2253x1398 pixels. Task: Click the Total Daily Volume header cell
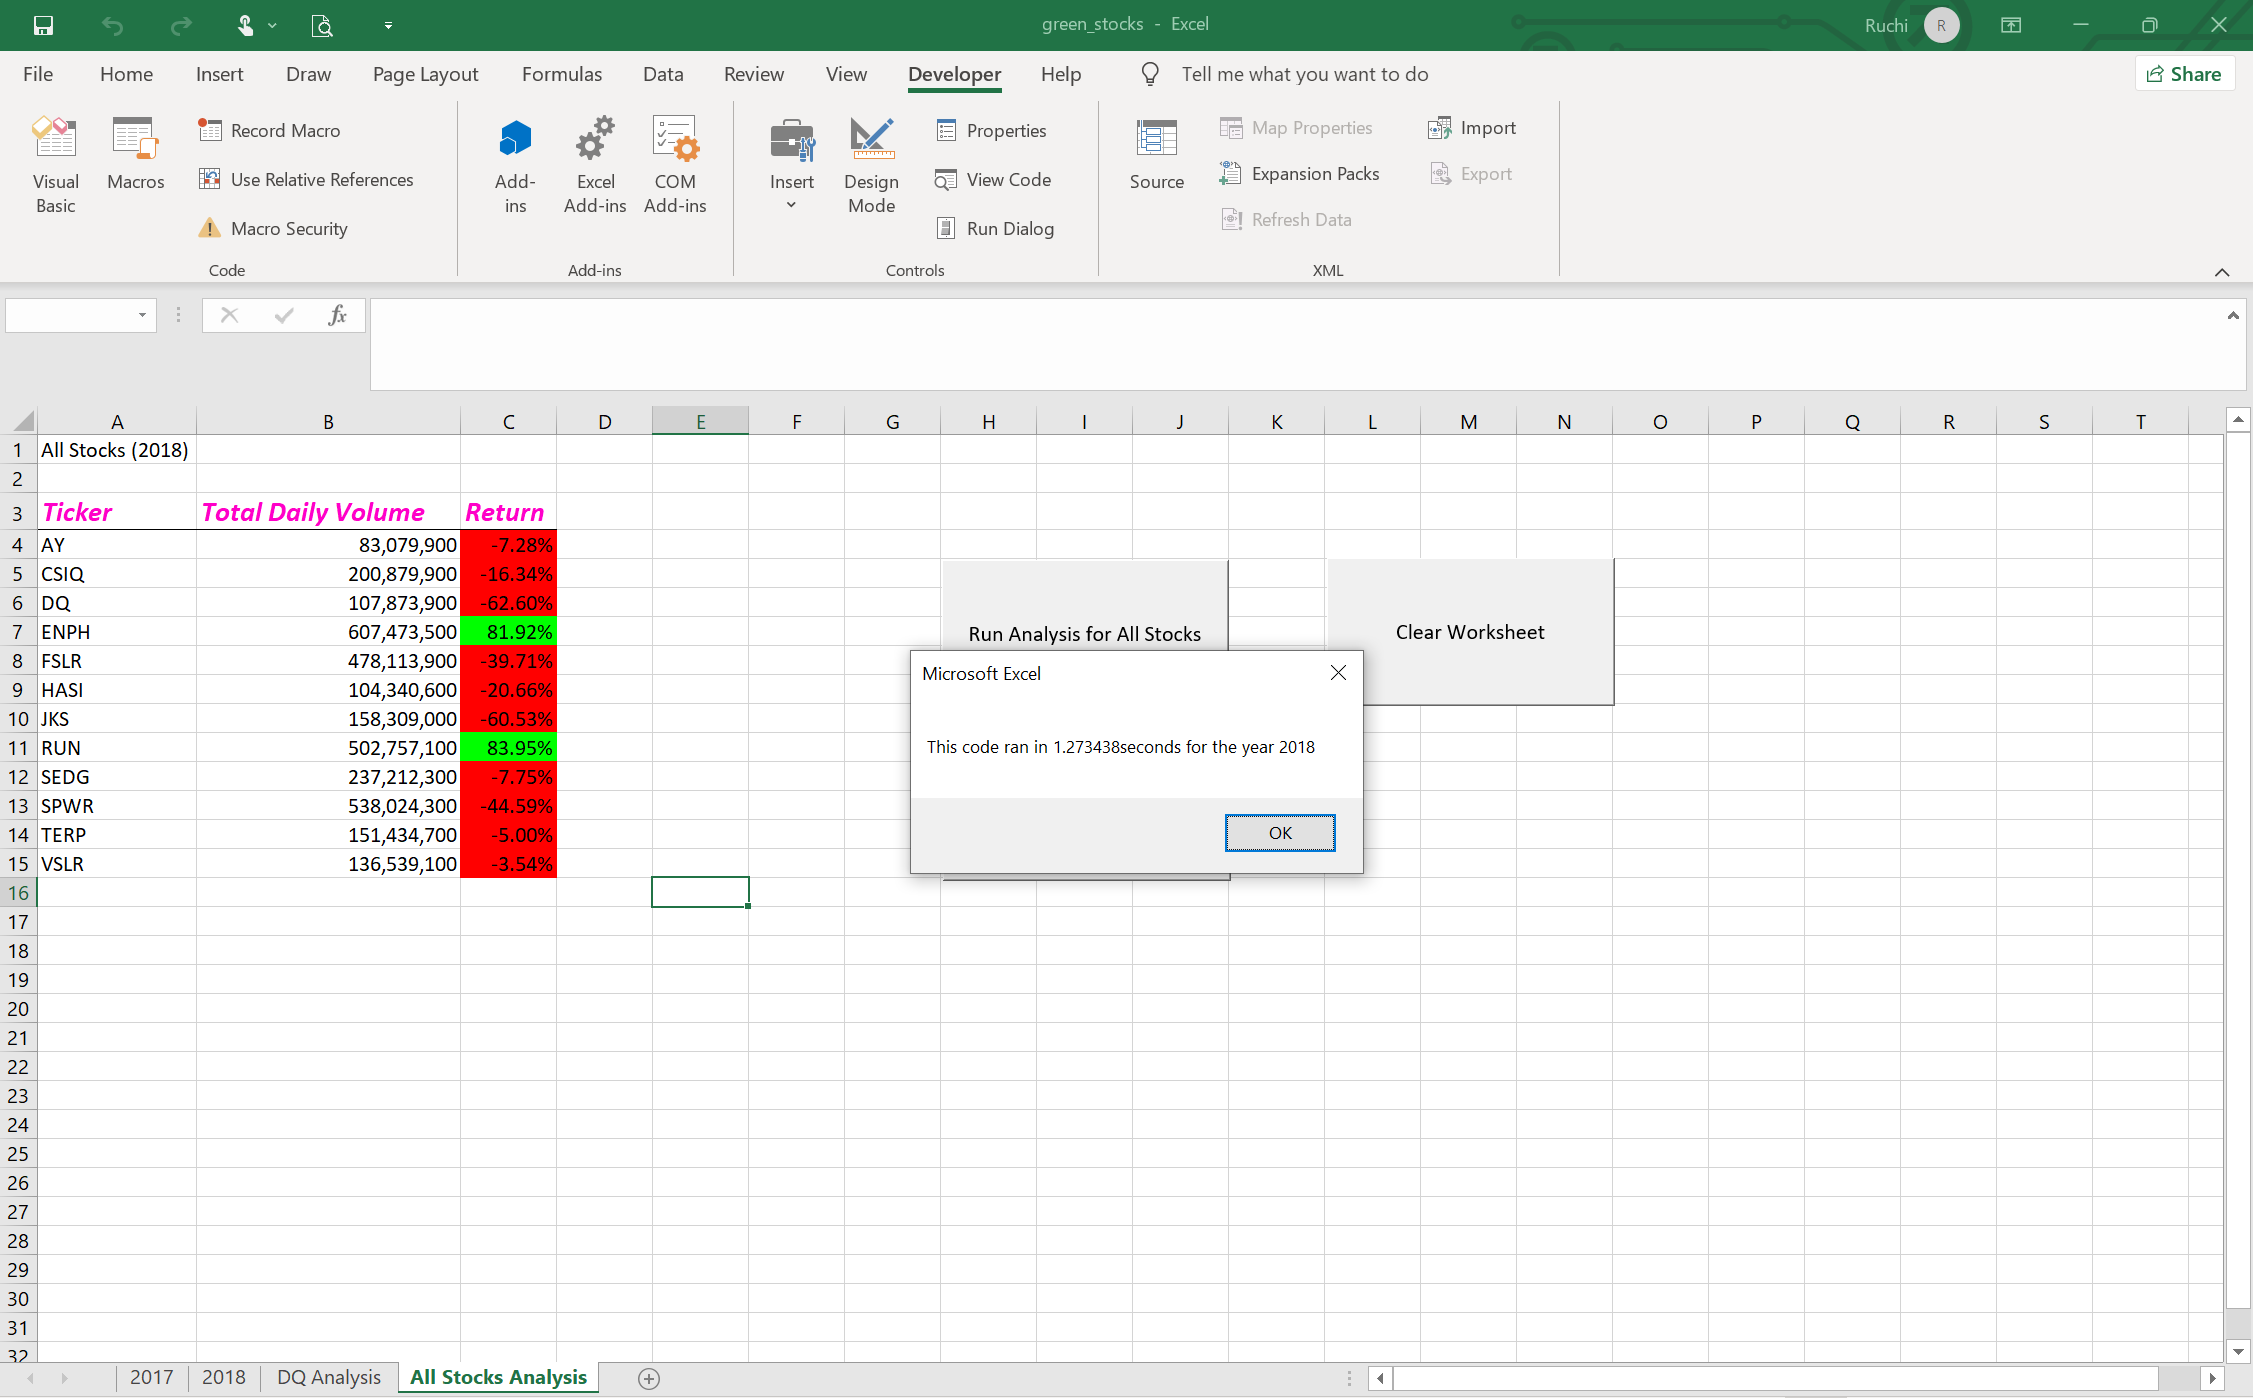point(328,511)
